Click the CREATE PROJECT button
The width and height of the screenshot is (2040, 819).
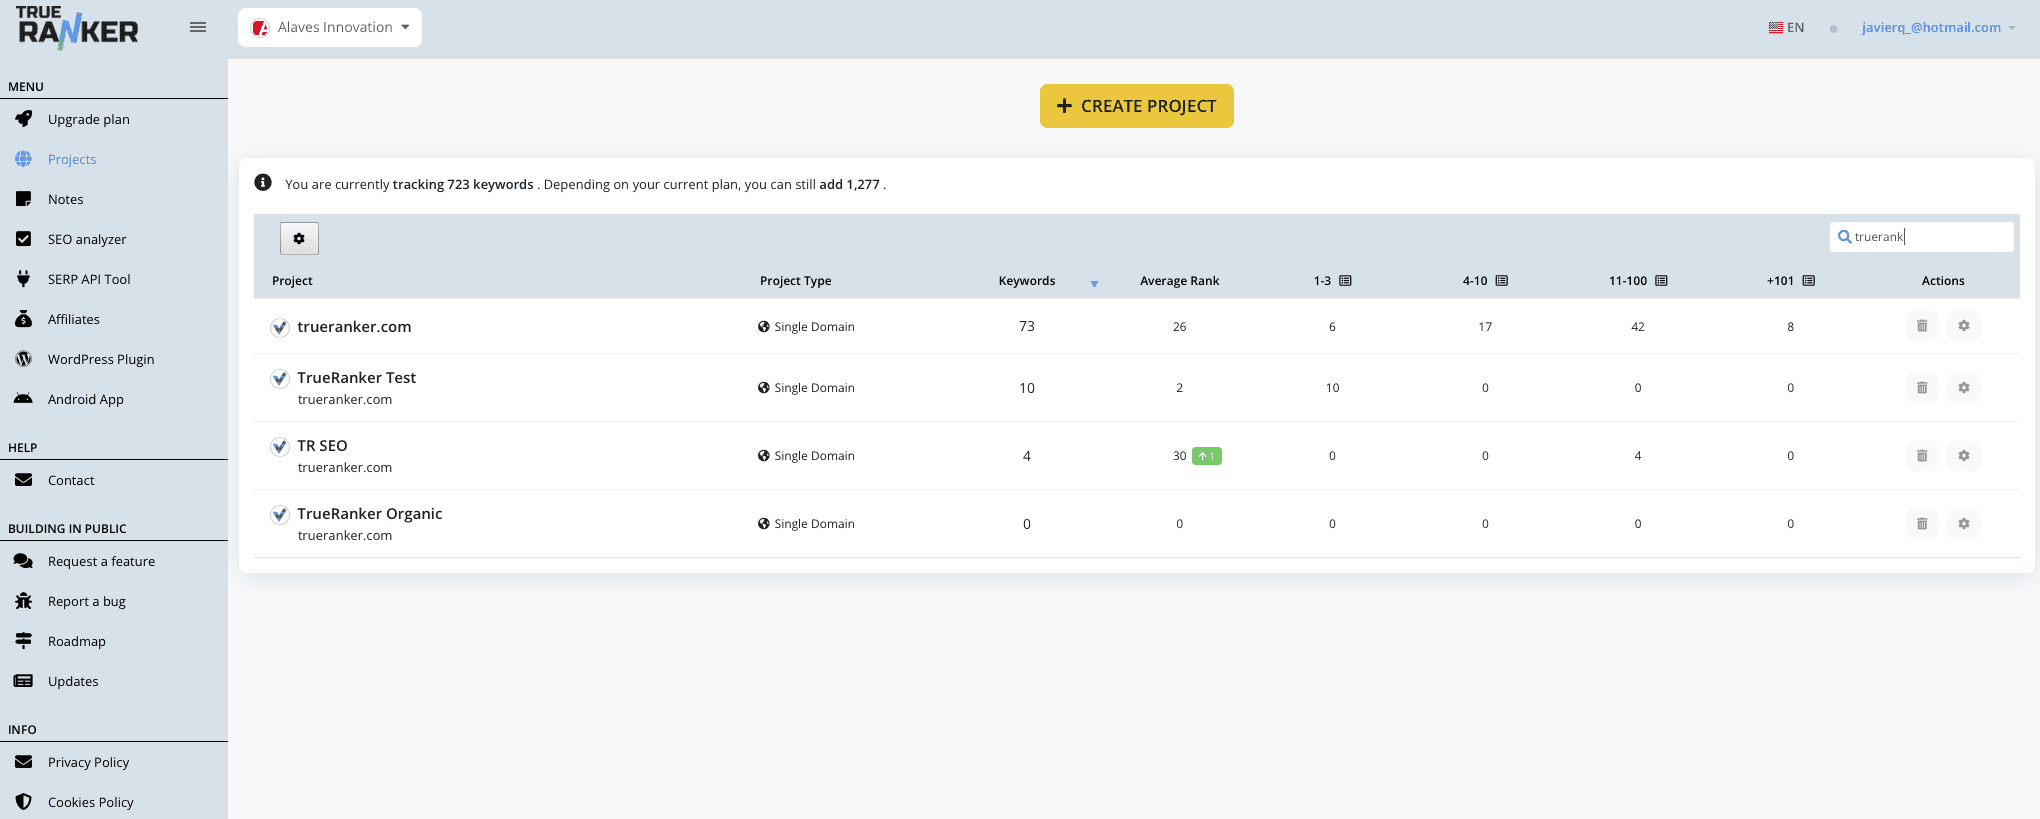tap(1137, 106)
